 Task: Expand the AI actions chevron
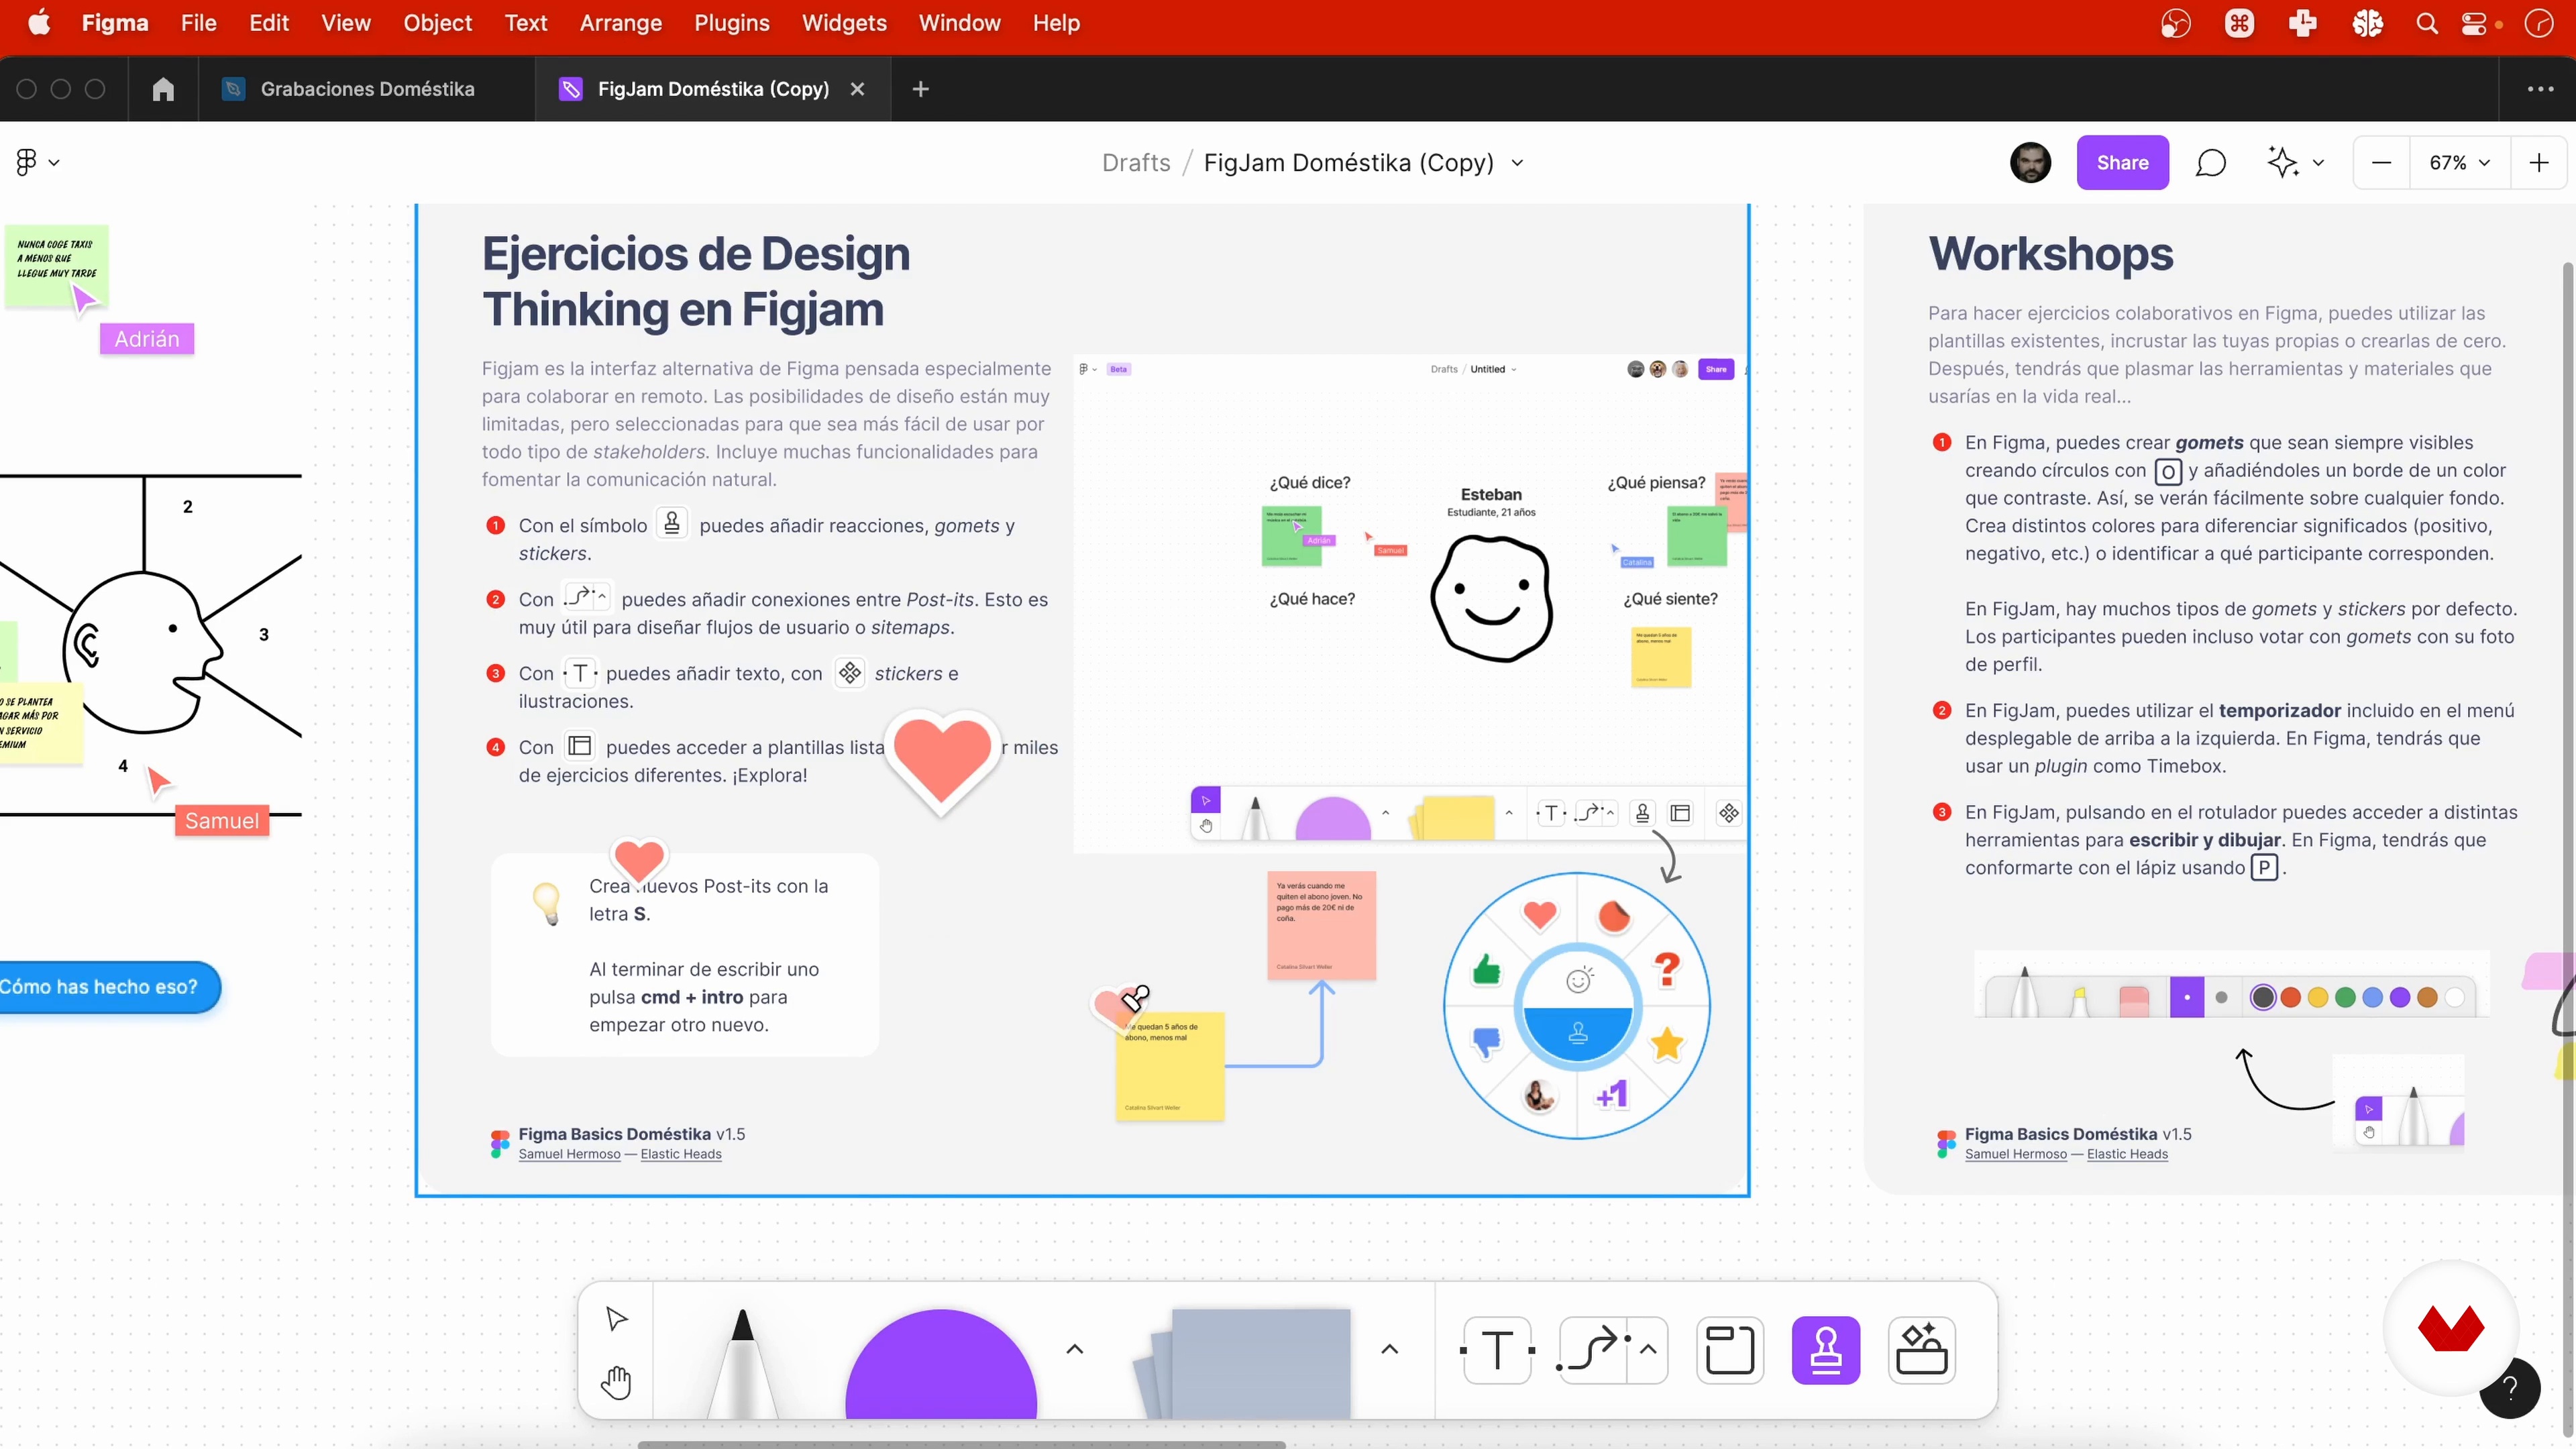click(2318, 163)
